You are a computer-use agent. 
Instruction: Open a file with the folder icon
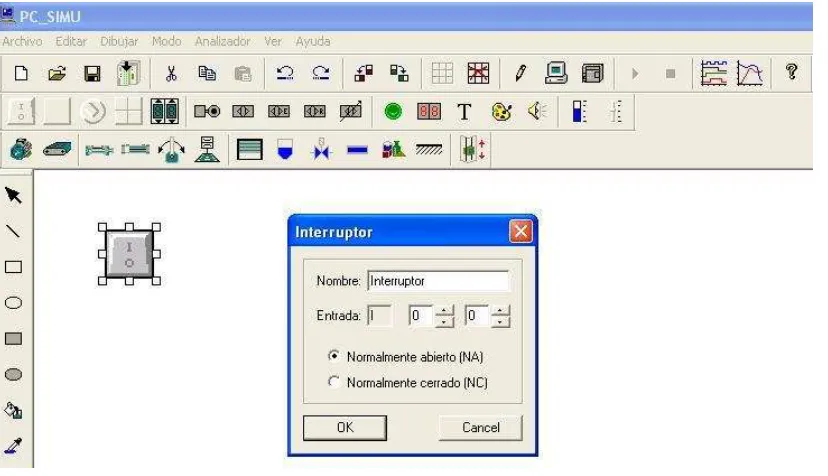[x=57, y=73]
